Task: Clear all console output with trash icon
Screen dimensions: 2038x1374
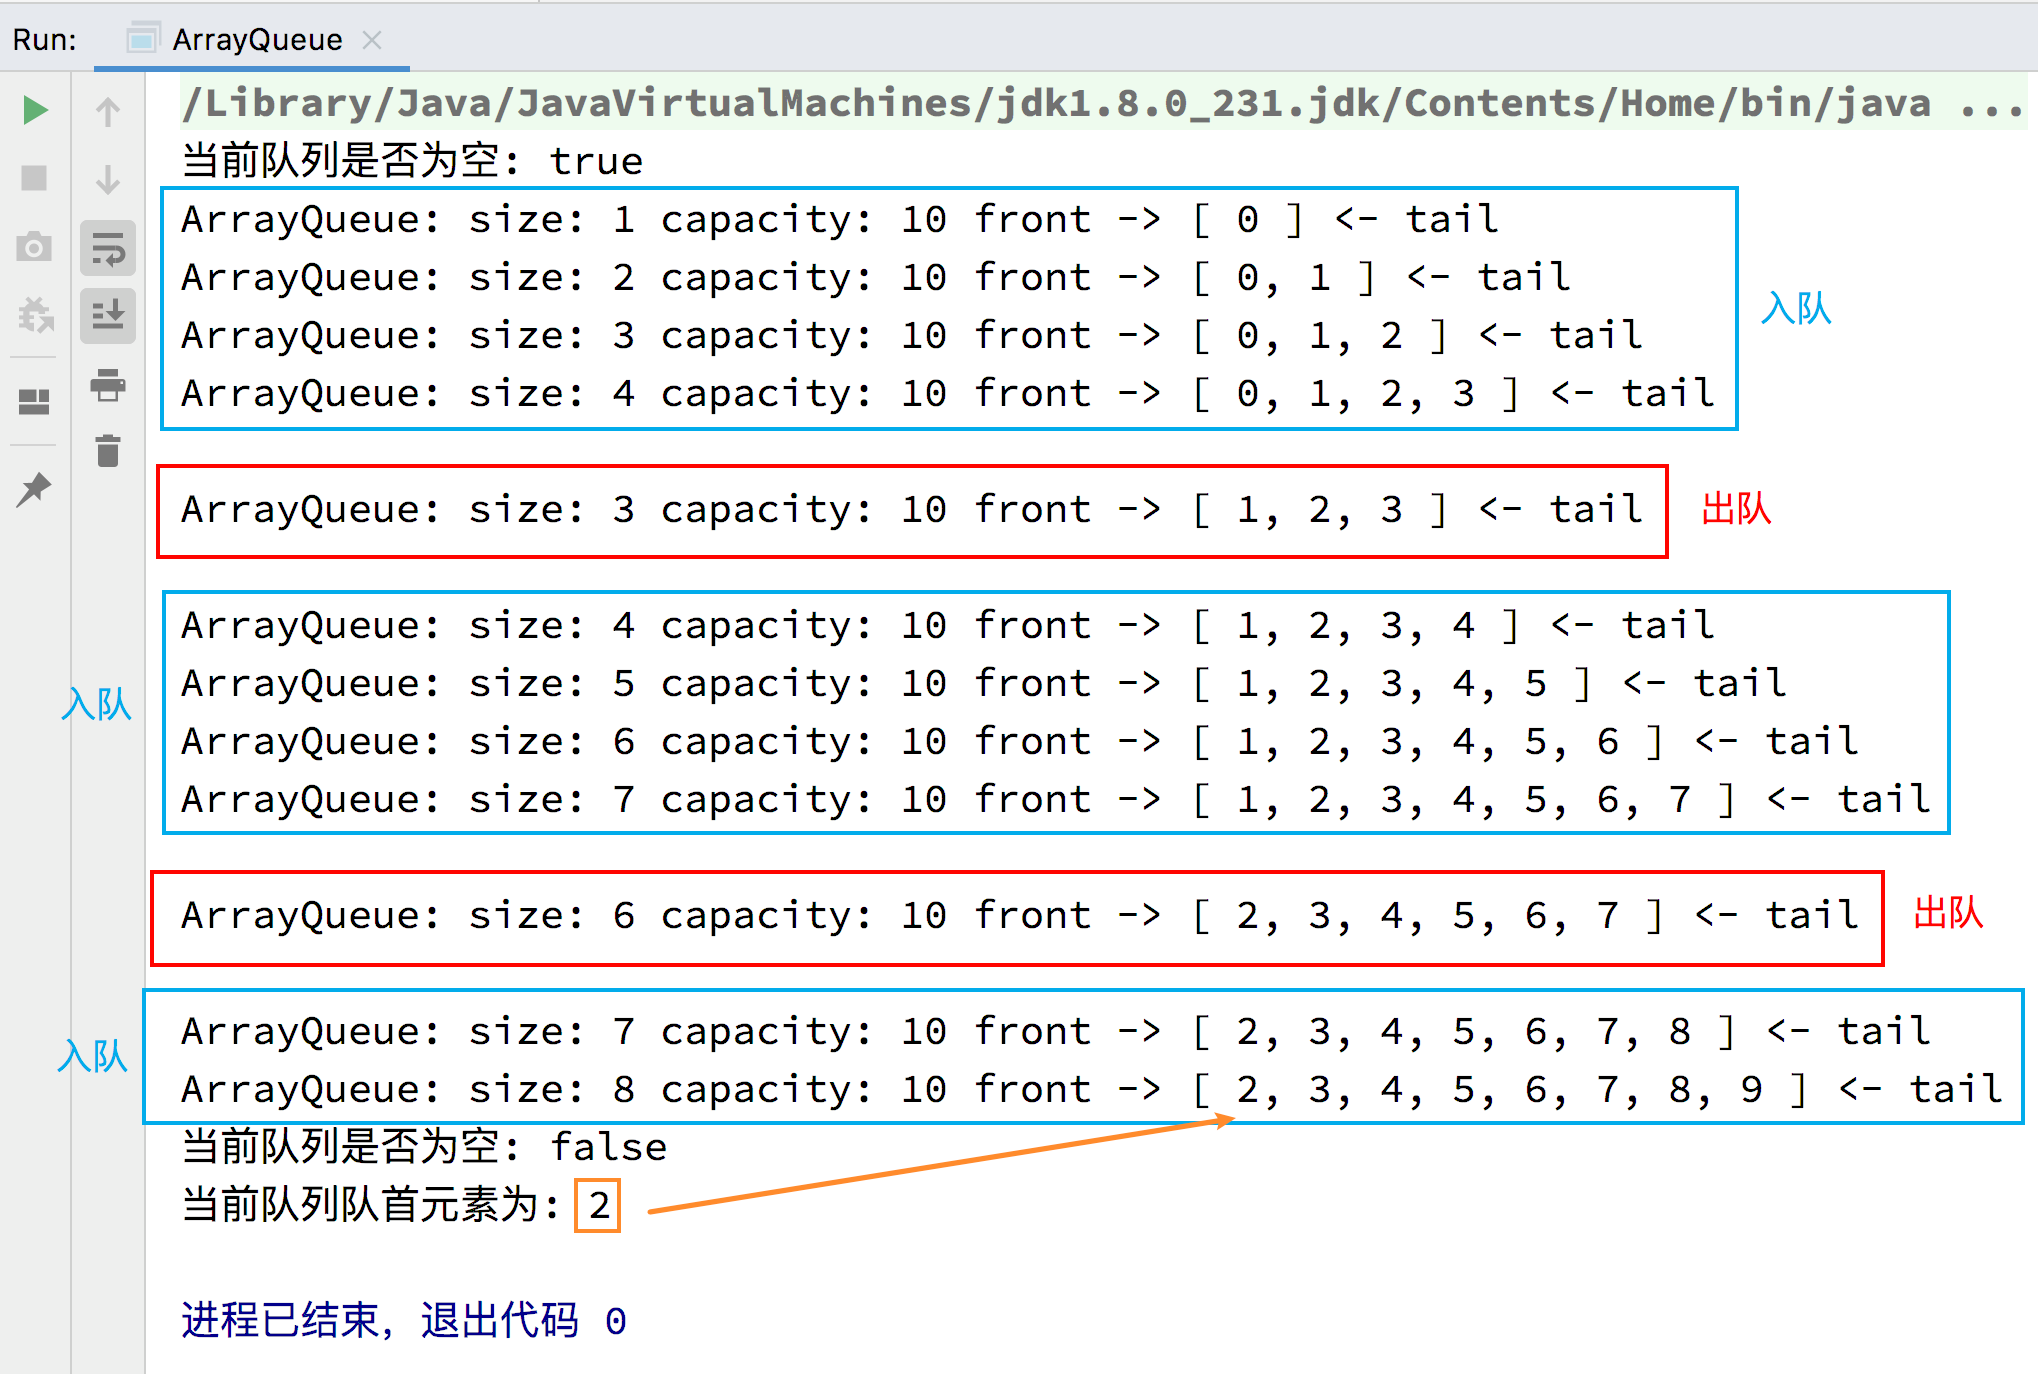Action: 108,451
